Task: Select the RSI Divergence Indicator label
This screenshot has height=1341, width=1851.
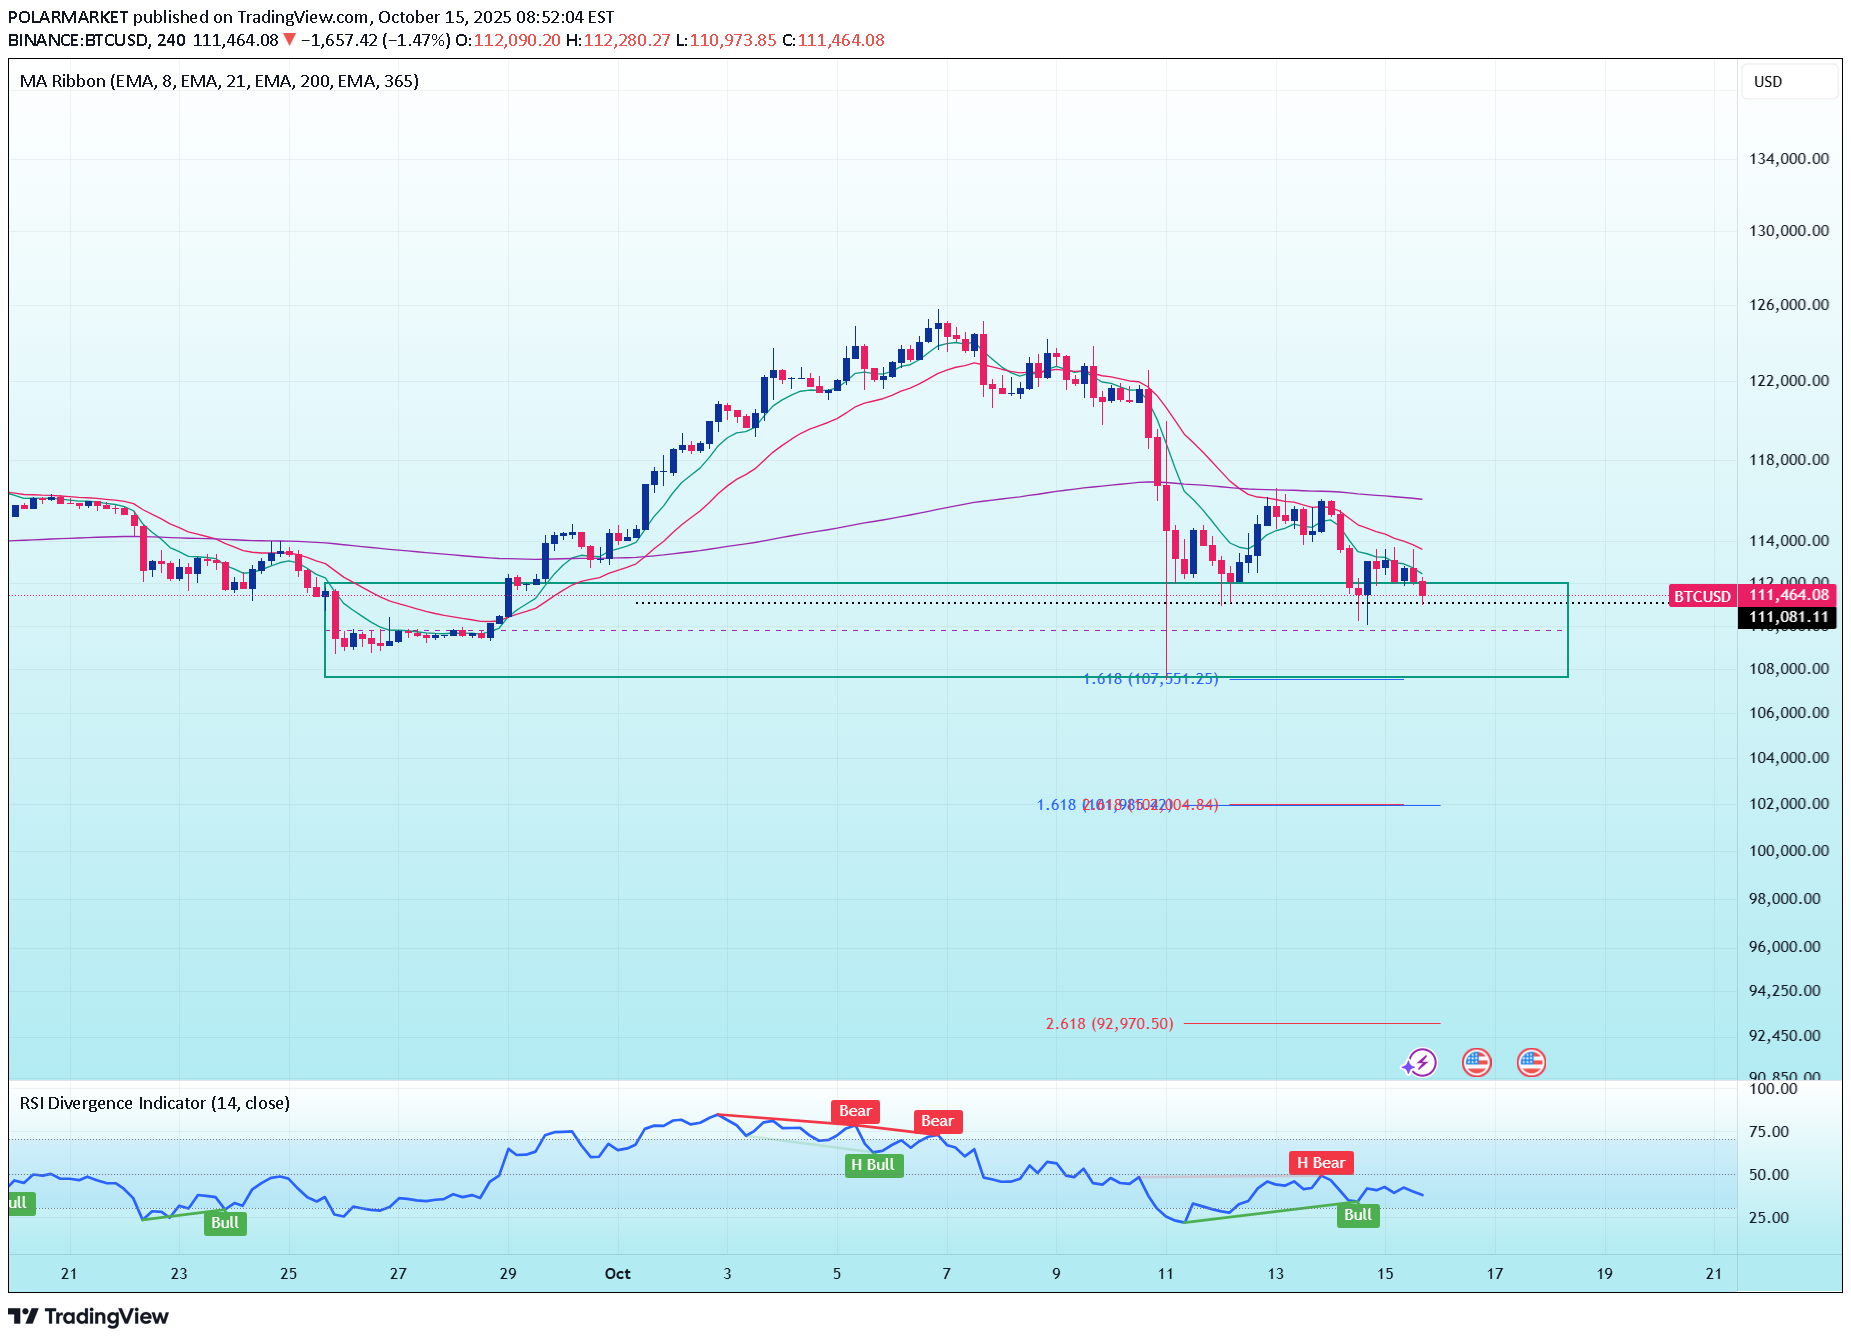Action: tap(154, 1103)
